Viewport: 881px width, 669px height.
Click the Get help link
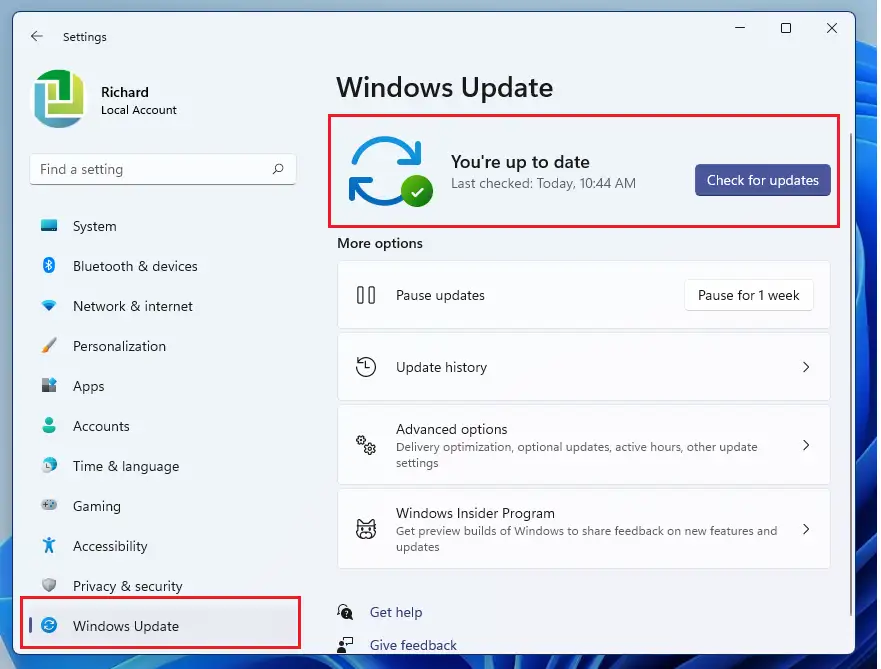coord(396,612)
